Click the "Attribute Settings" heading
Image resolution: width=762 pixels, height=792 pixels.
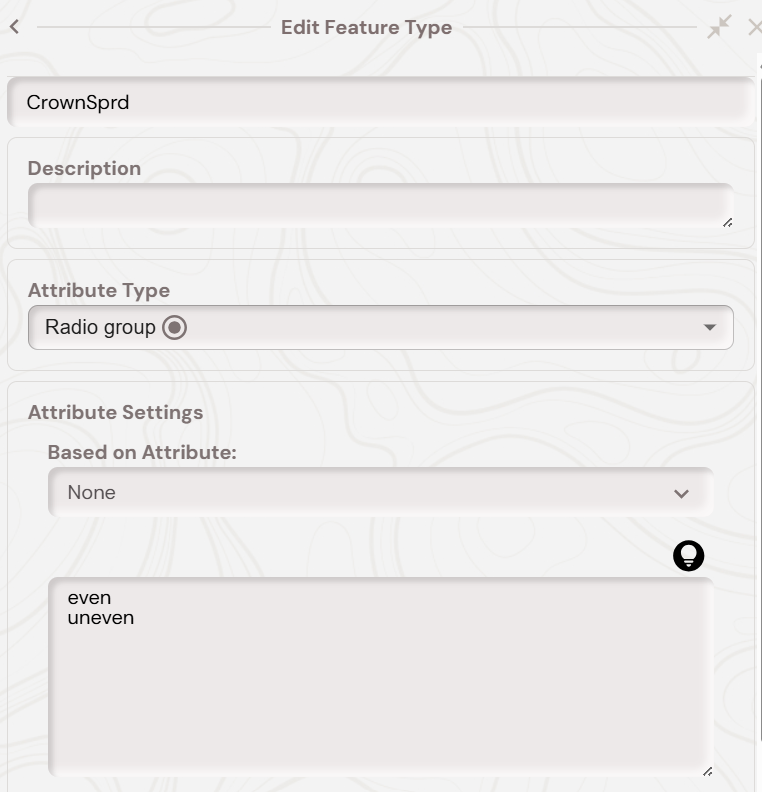click(115, 412)
